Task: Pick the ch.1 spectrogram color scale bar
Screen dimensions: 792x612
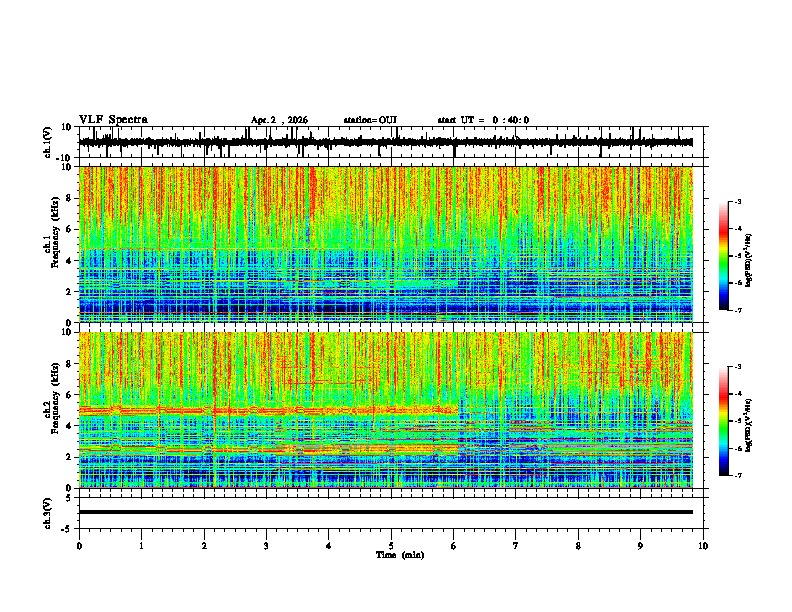Action: tap(724, 256)
